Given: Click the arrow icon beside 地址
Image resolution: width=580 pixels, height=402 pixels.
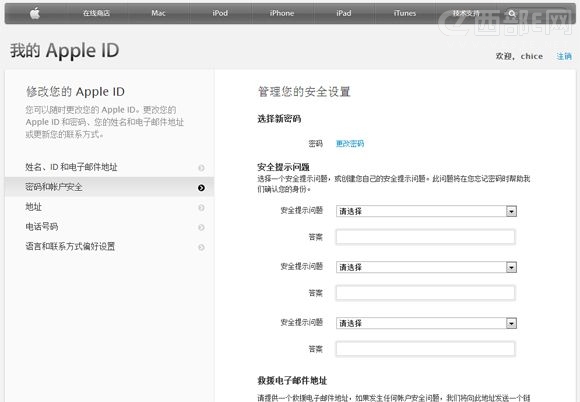Looking at the screenshot, I should tap(201, 207).
